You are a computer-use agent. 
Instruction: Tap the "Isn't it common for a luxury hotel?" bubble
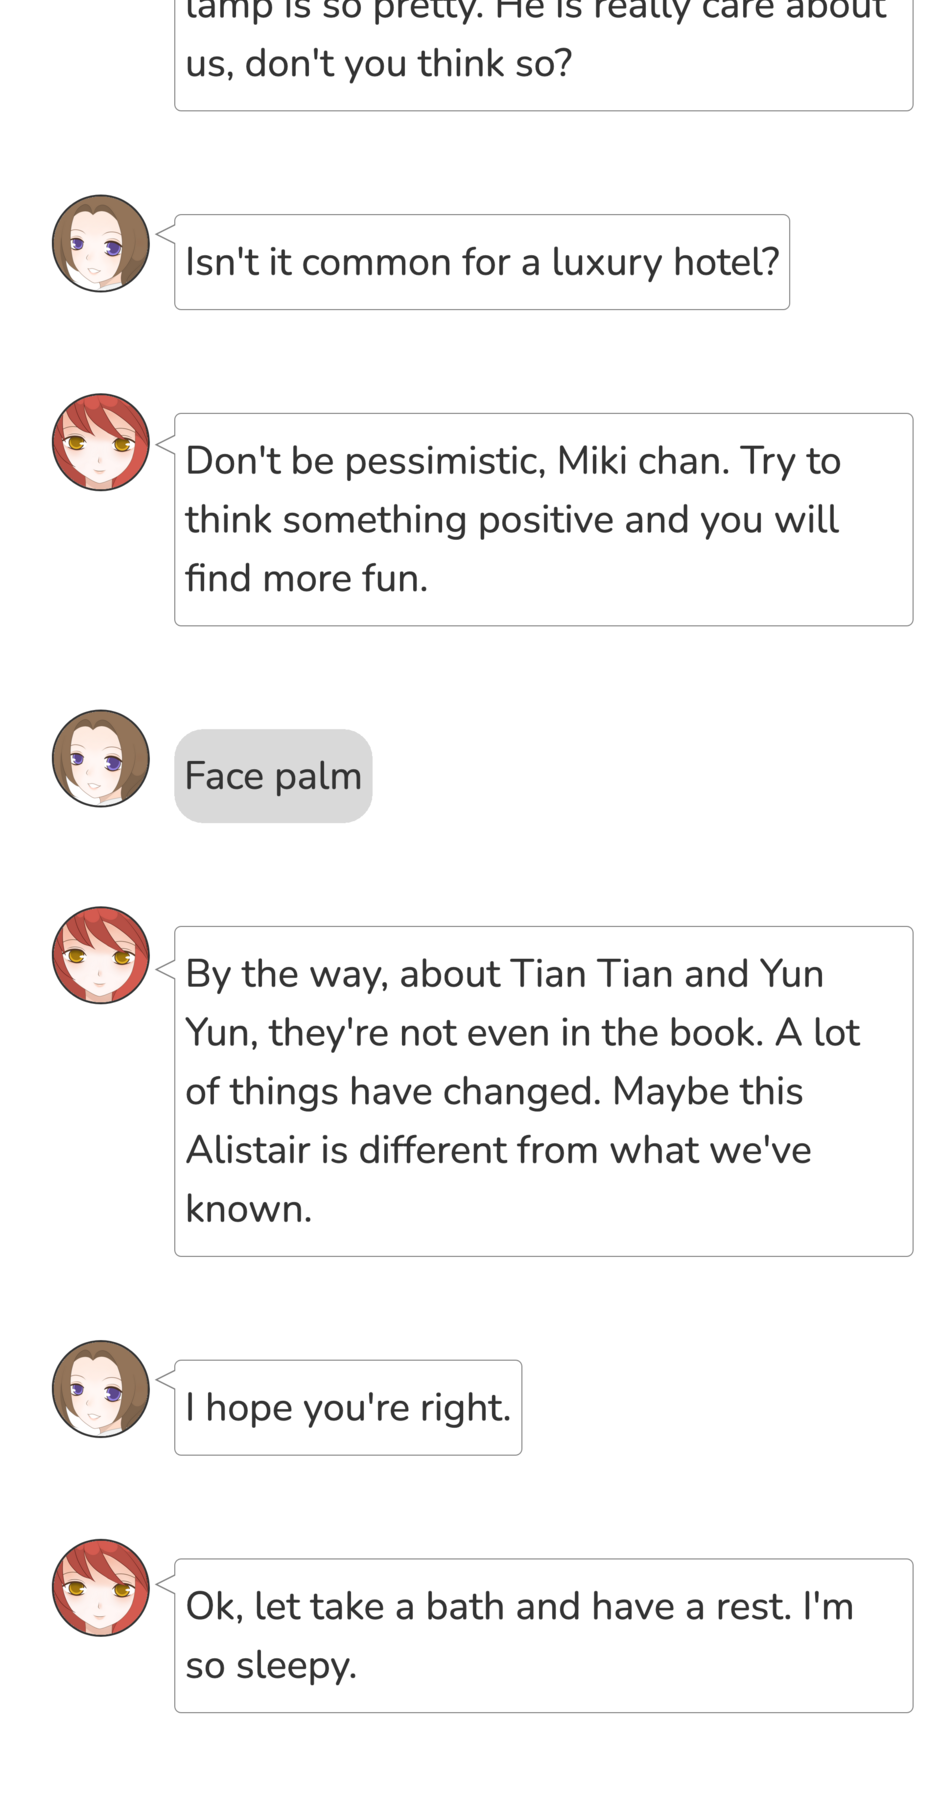(x=482, y=262)
